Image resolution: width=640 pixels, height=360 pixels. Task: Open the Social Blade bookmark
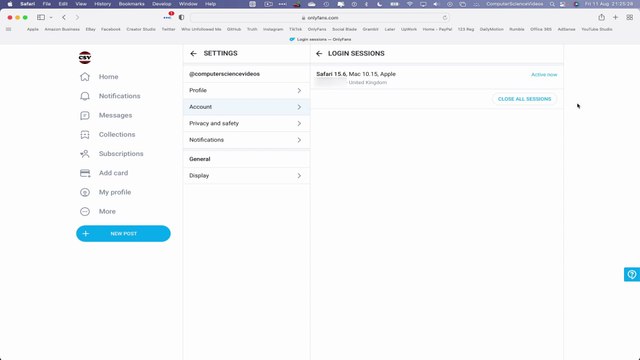pos(344,29)
